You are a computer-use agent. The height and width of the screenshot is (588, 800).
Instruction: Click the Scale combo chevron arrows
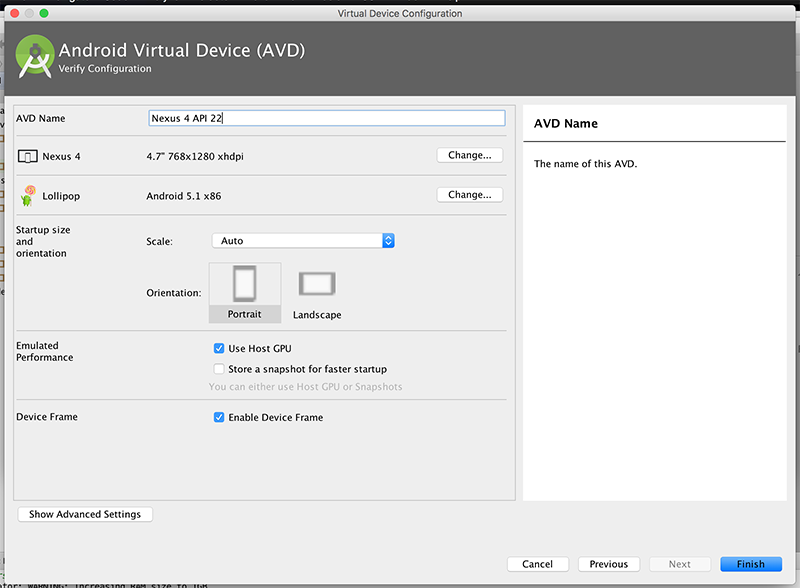388,240
